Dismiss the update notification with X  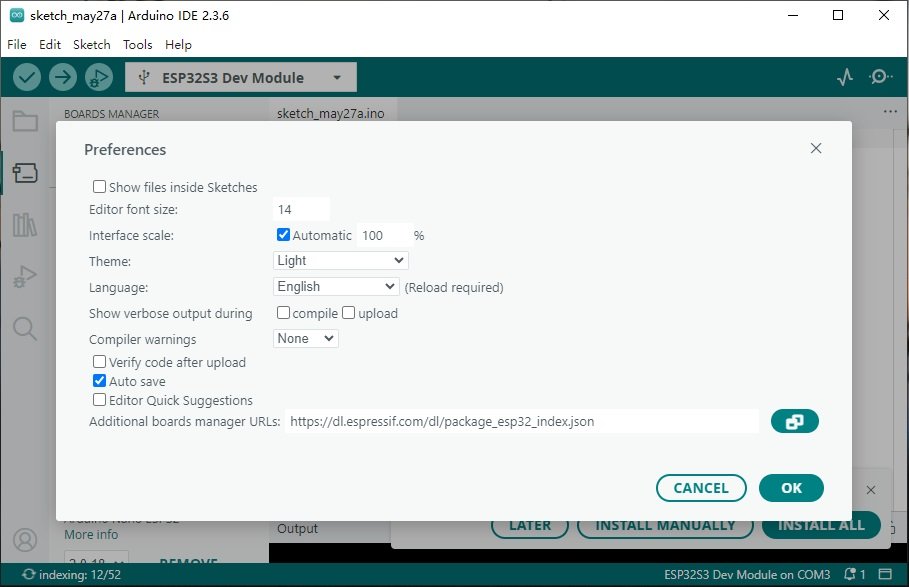pyautogui.click(x=871, y=490)
